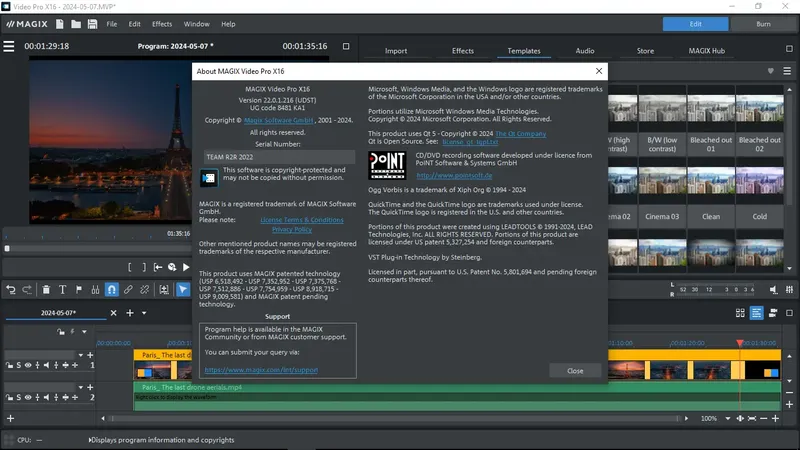Open the Edit menu
This screenshot has width=800, height=450.
134,24
